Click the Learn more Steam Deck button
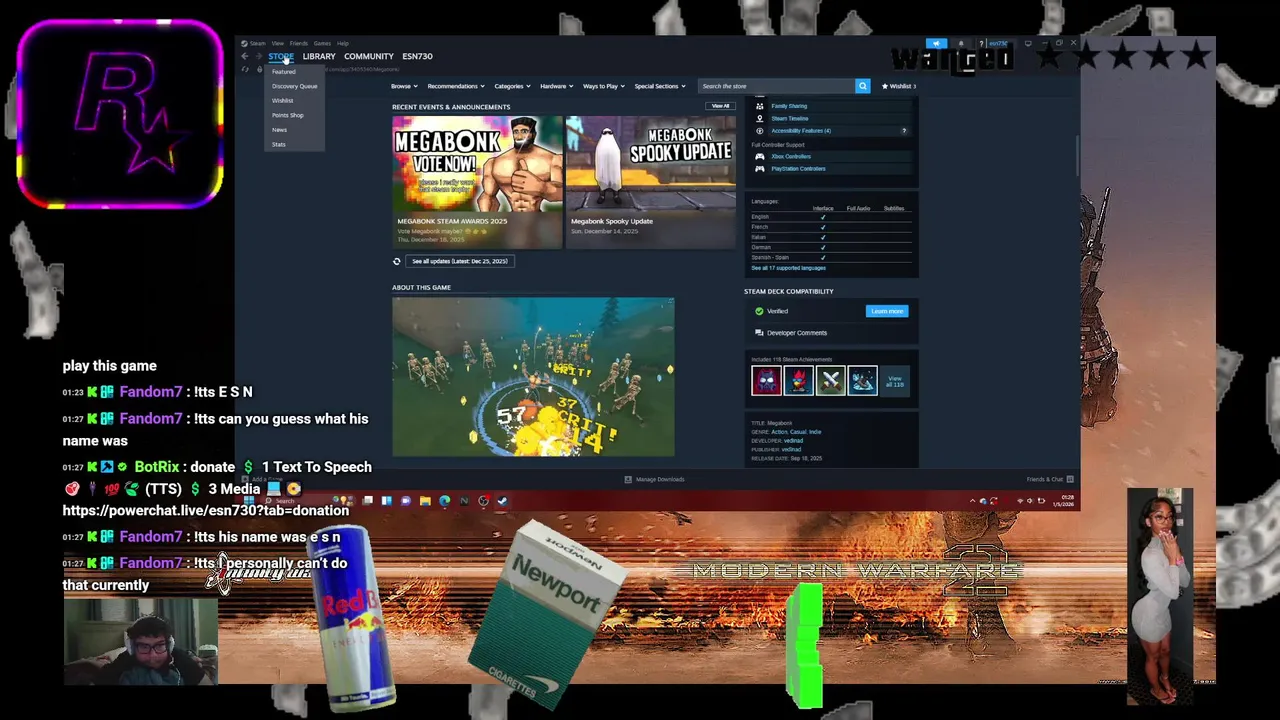The width and height of the screenshot is (1280, 720). (887, 311)
